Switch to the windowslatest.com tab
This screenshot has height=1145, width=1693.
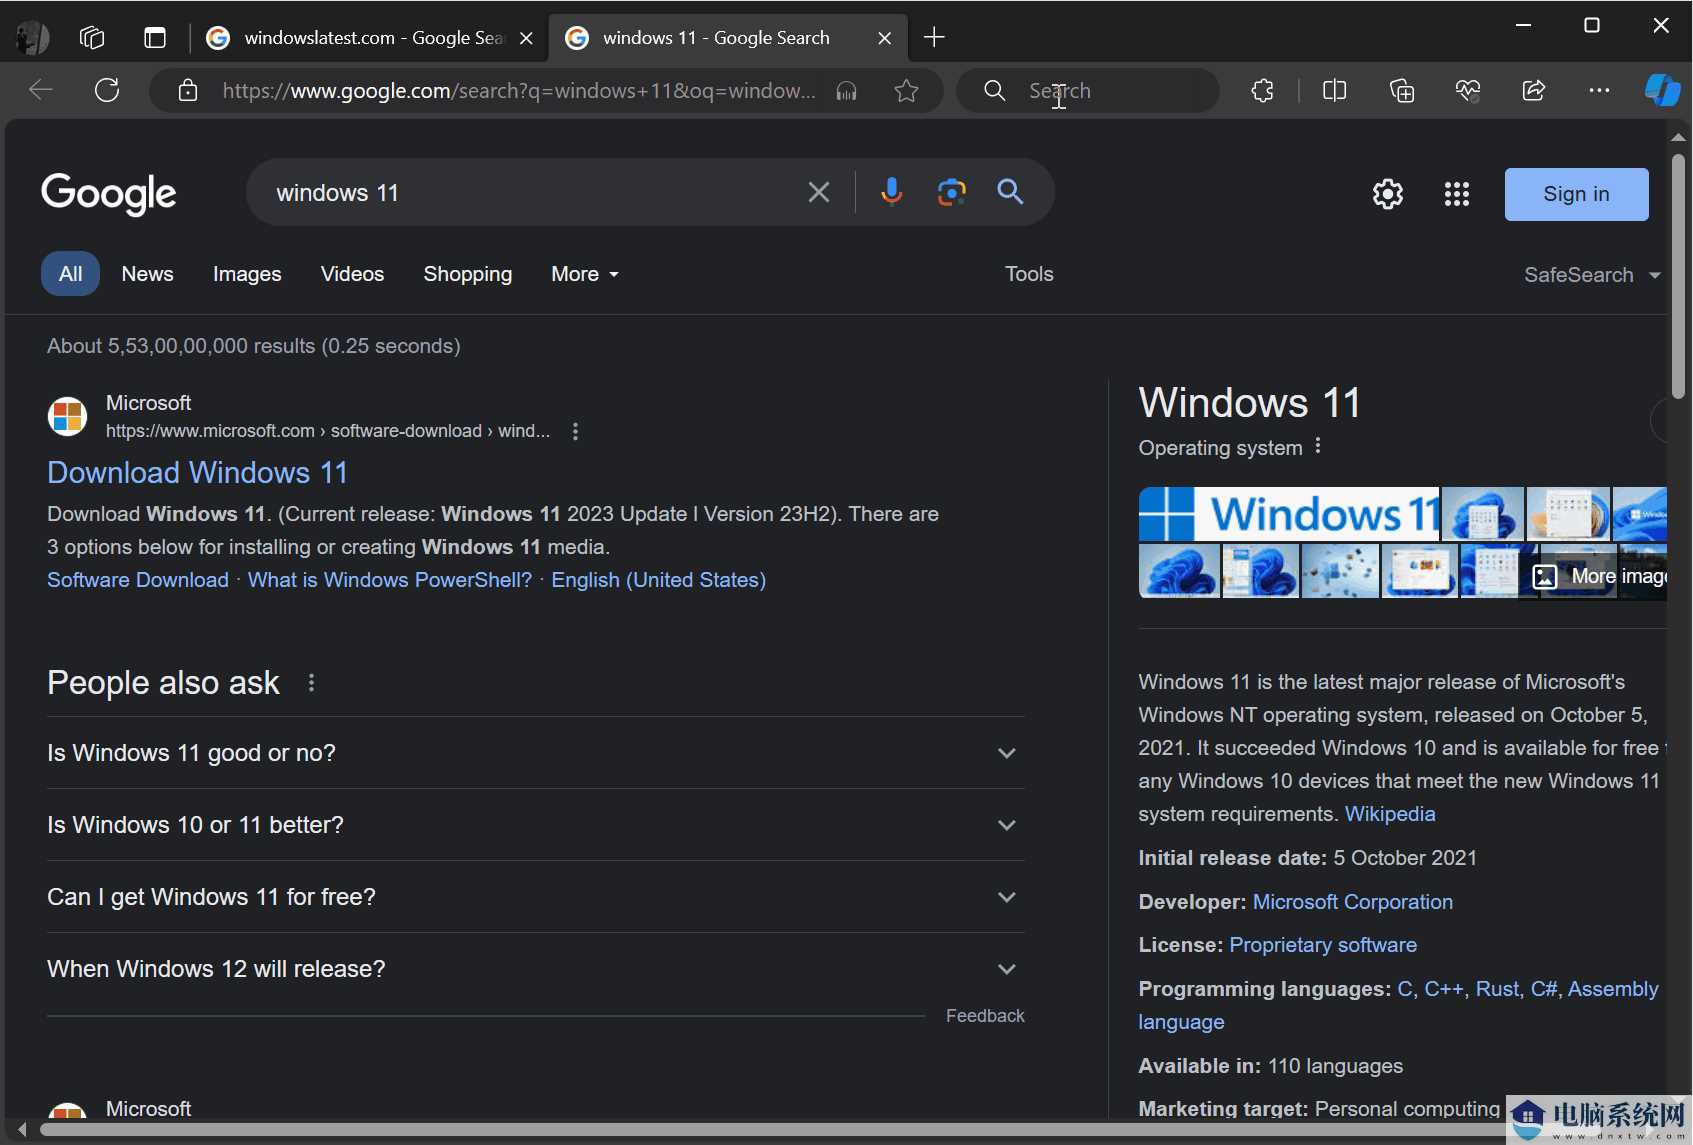pos(370,38)
